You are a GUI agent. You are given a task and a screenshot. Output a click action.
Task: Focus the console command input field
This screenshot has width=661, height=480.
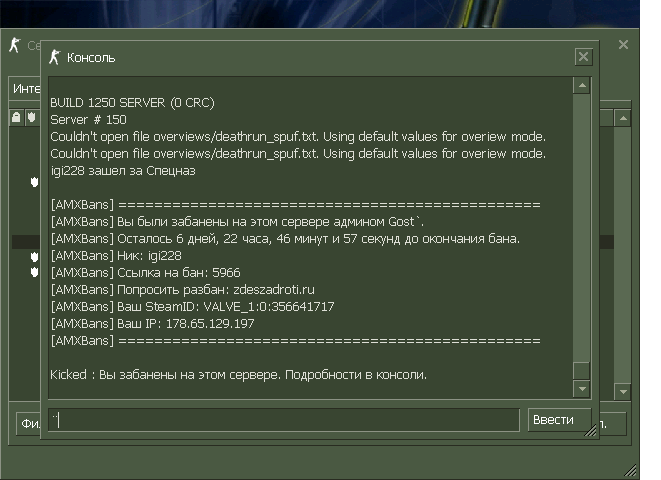[284, 420]
